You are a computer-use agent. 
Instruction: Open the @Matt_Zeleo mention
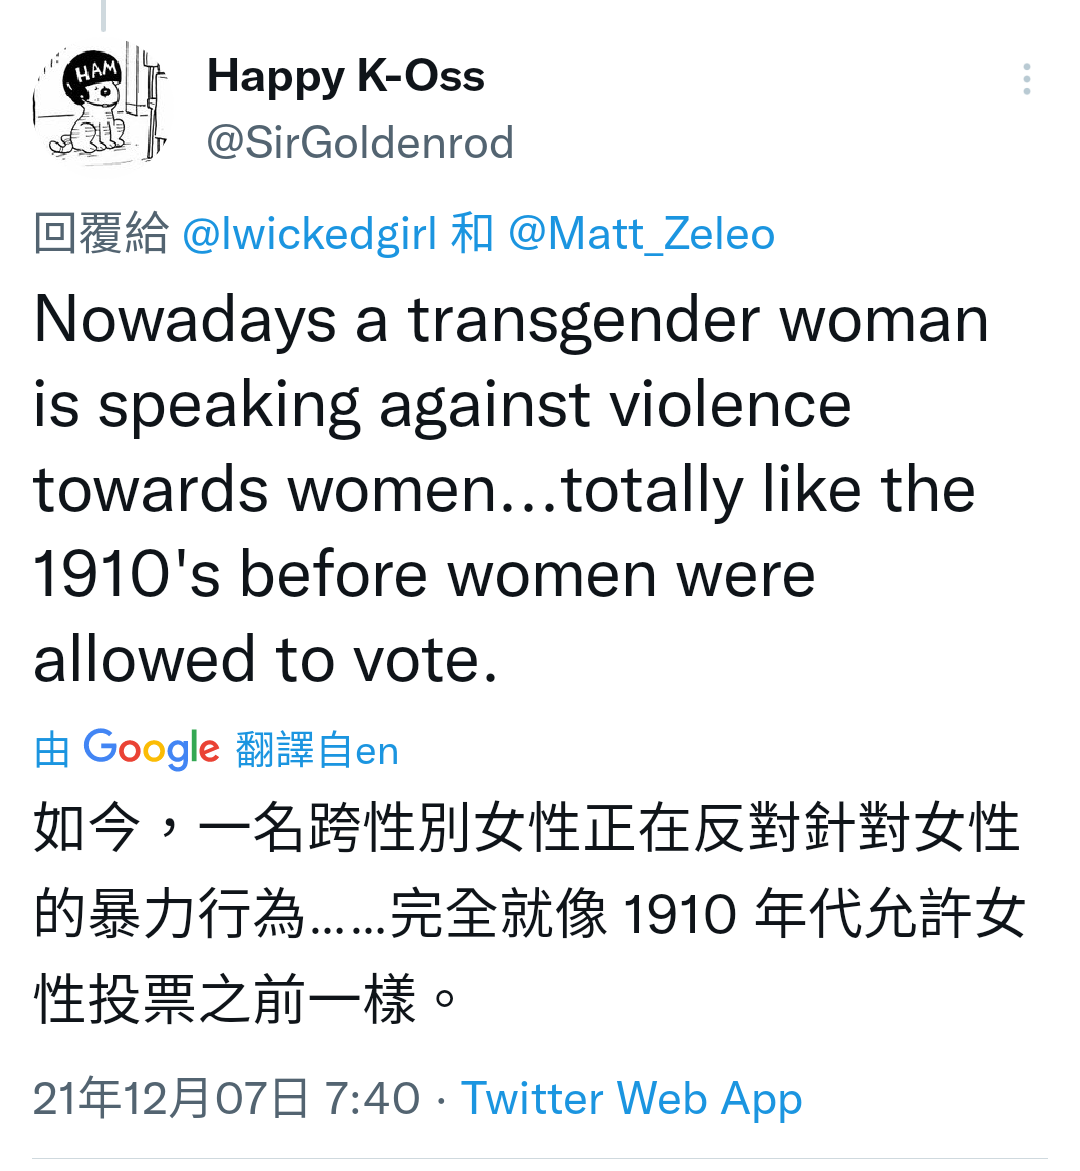coord(642,234)
